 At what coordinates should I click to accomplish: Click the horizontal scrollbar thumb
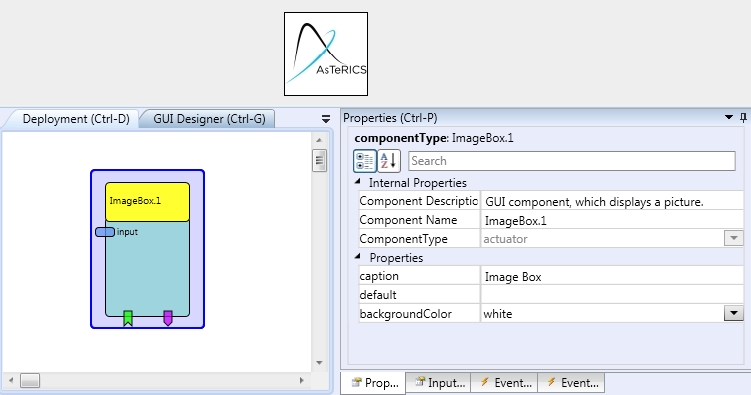(30, 381)
